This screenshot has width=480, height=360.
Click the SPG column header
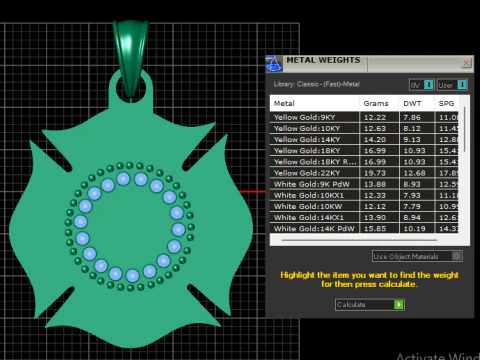[446, 103]
